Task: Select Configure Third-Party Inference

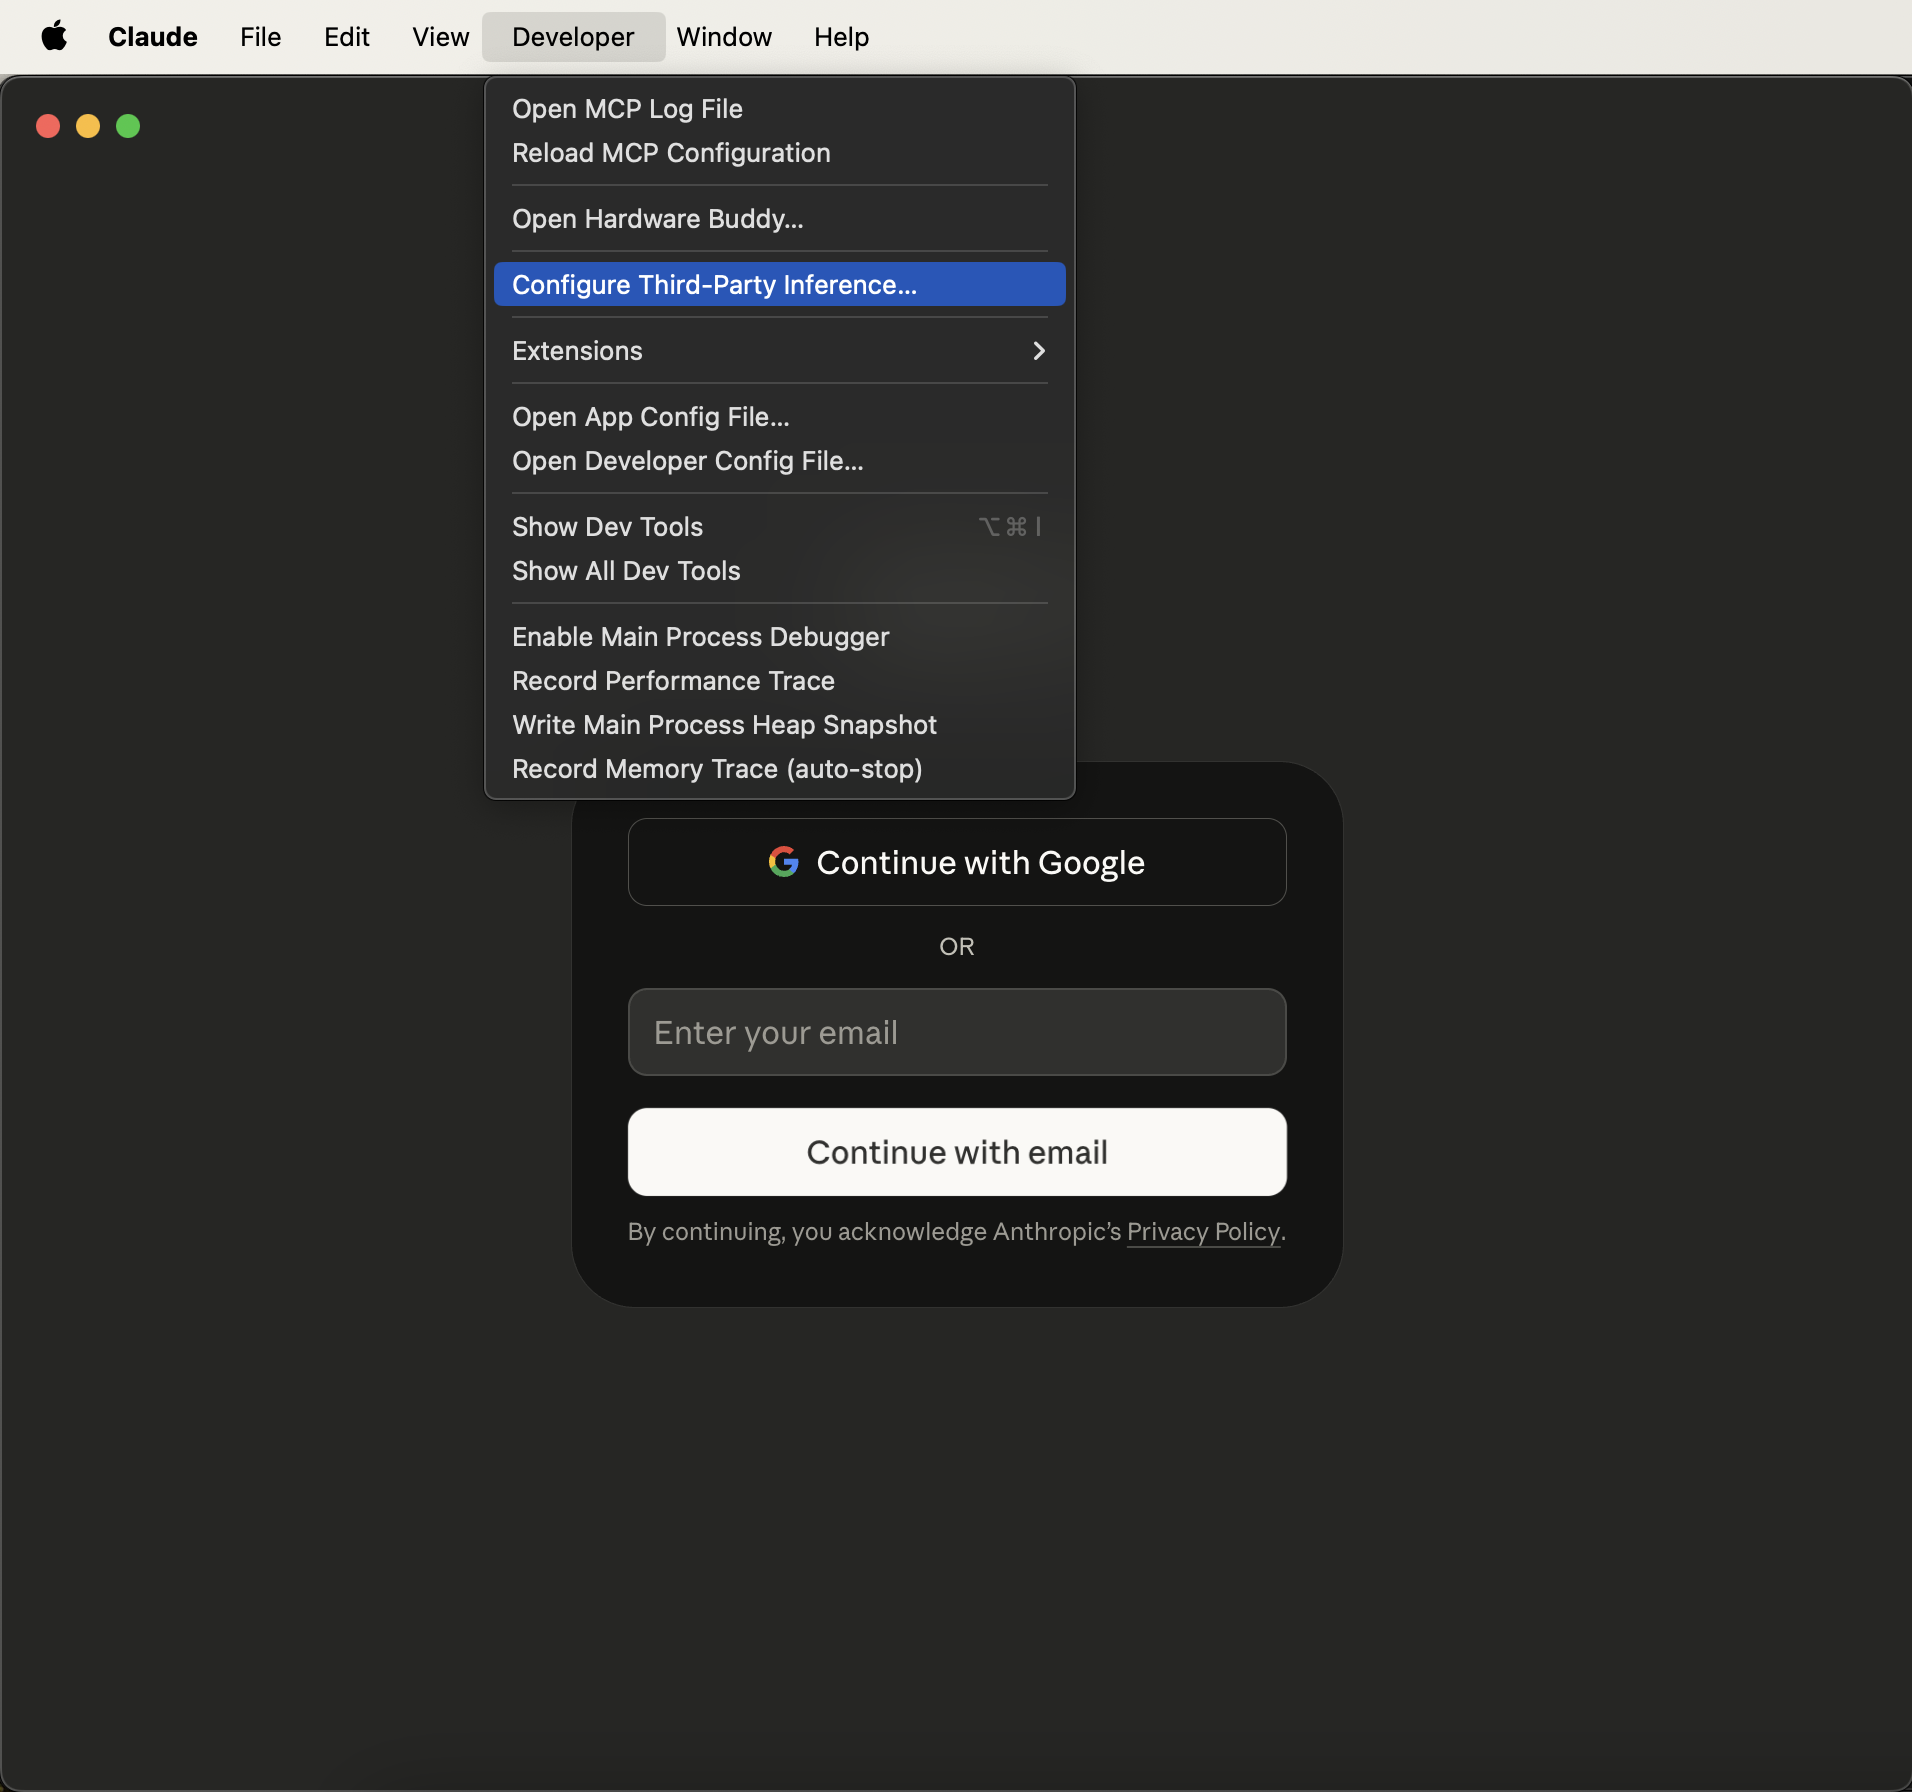Action: coord(714,284)
